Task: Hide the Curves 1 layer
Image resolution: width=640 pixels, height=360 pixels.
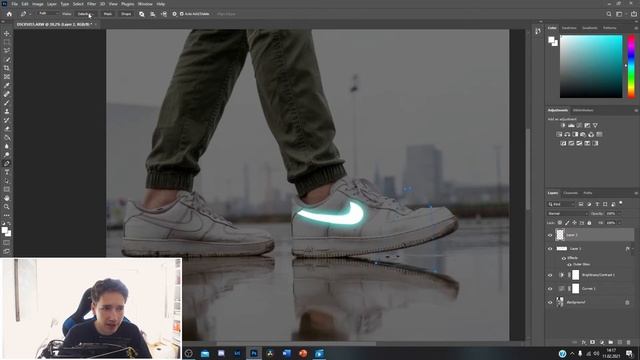Action: tap(550, 289)
